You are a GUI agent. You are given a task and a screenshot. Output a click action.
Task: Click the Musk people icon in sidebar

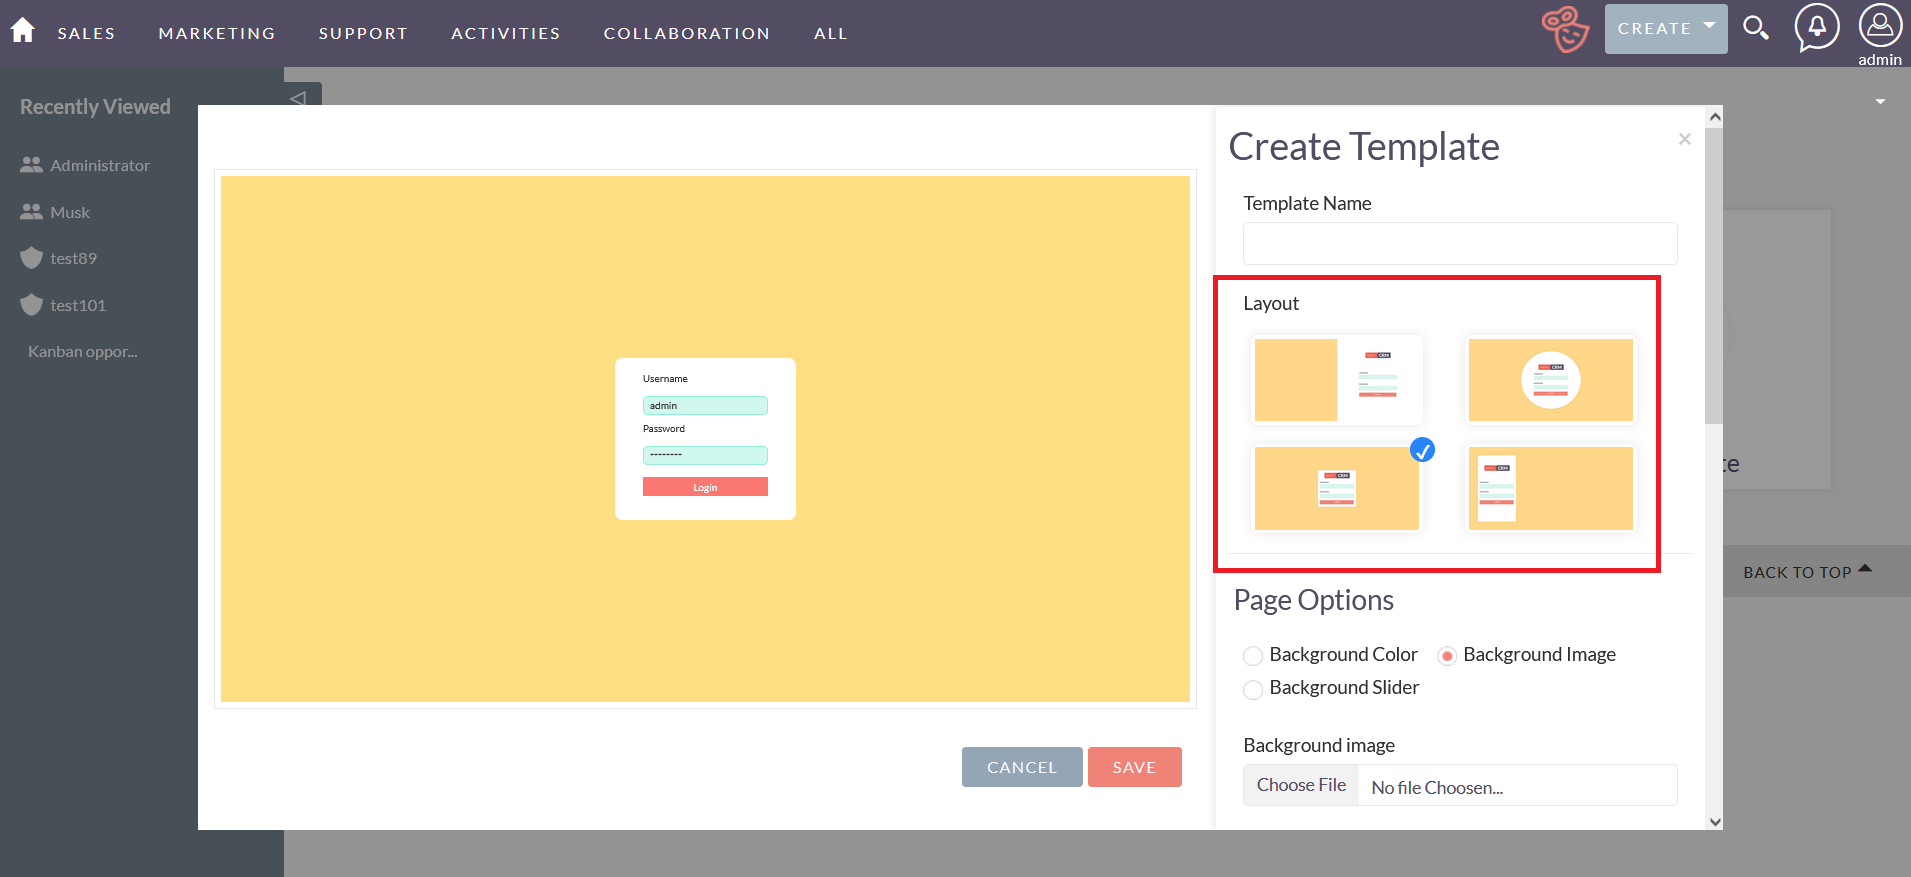pos(32,212)
